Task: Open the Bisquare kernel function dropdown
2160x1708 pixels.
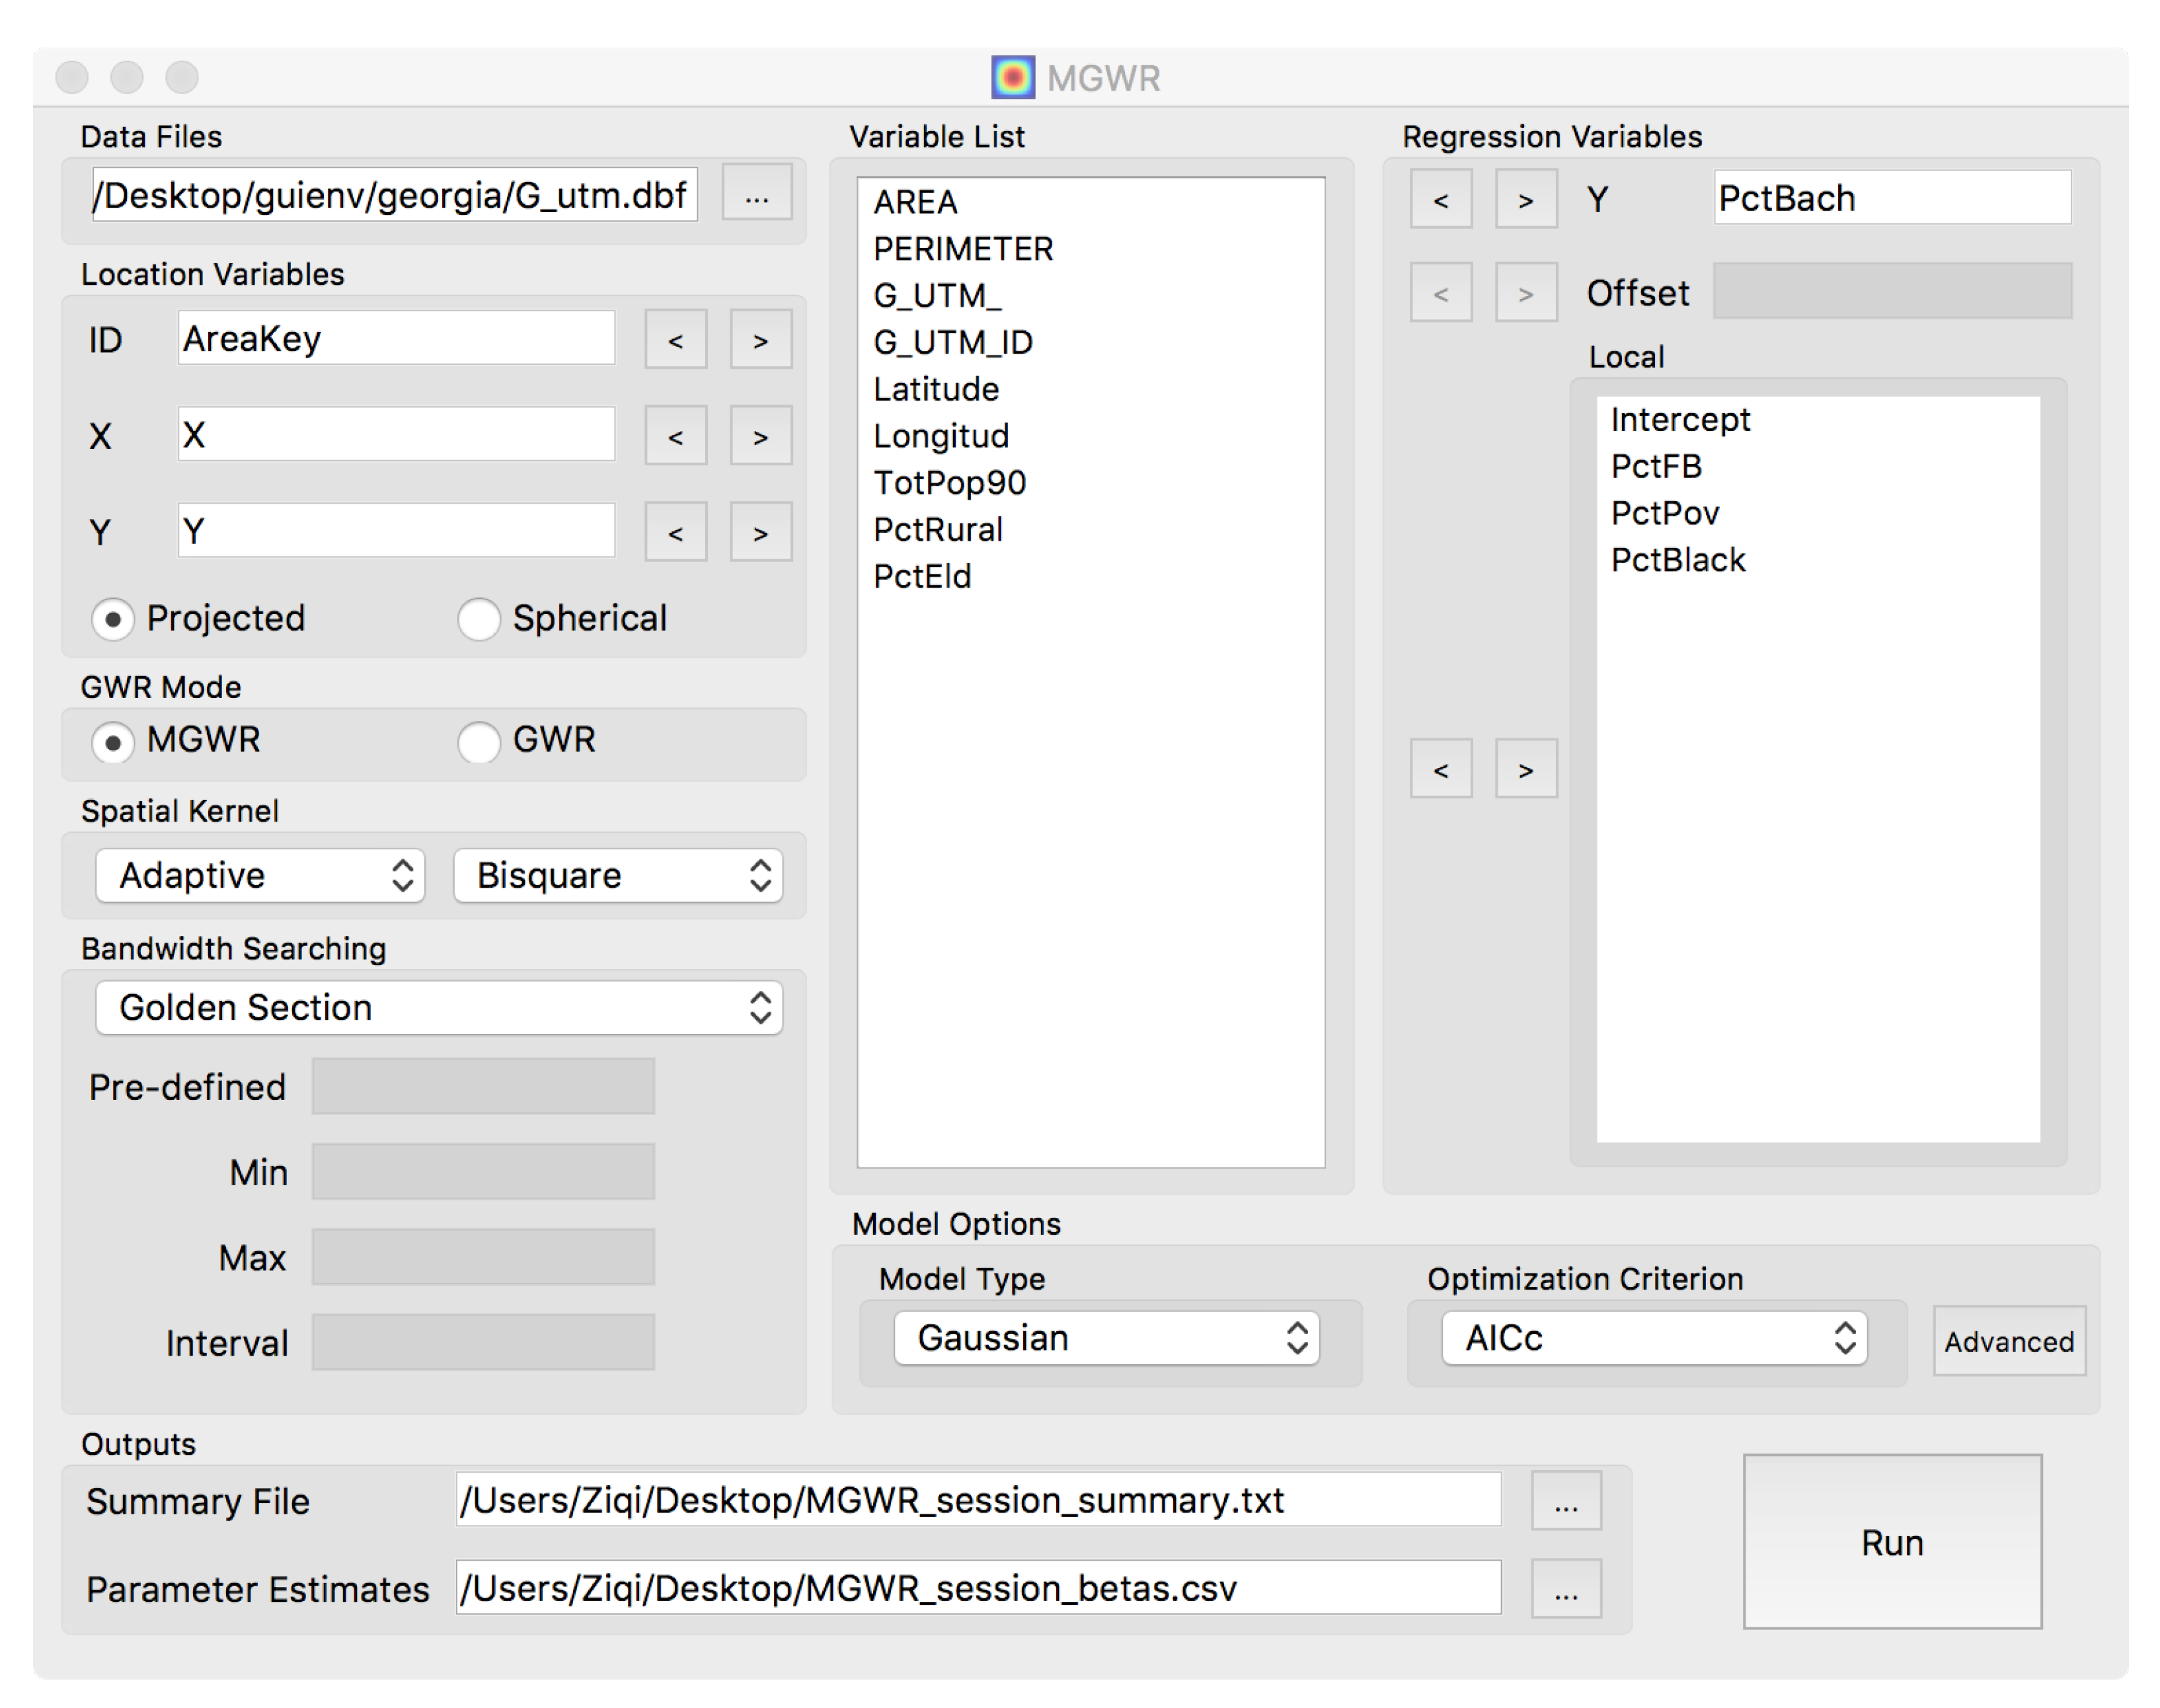Action: pyautogui.click(x=618, y=876)
